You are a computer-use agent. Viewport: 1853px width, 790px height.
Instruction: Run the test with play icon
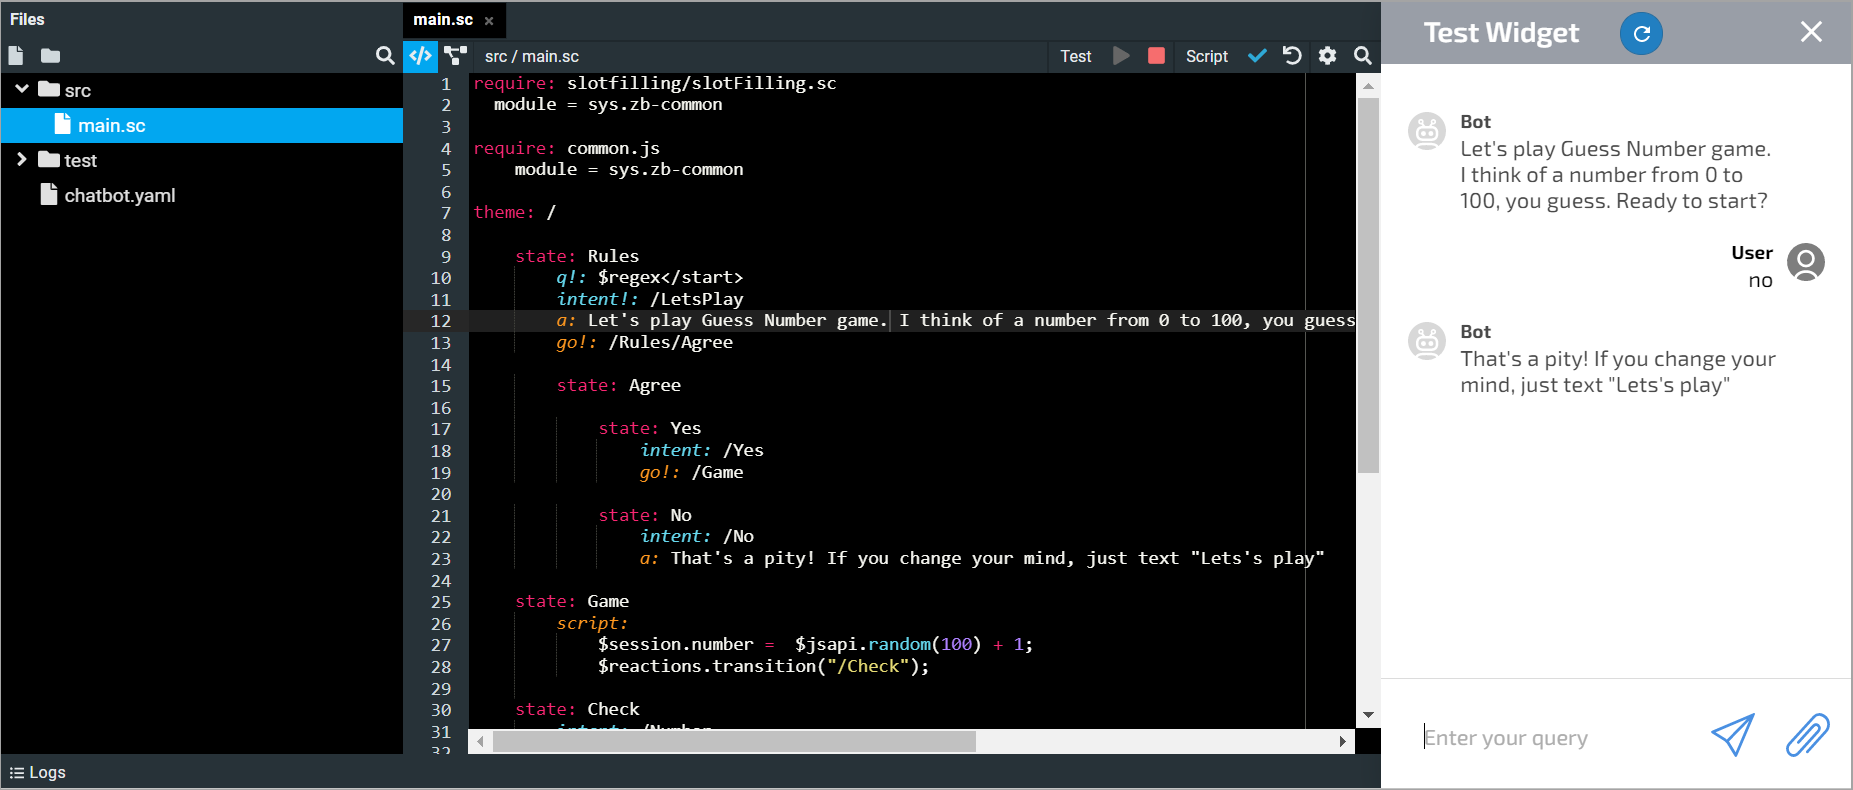1121,56
